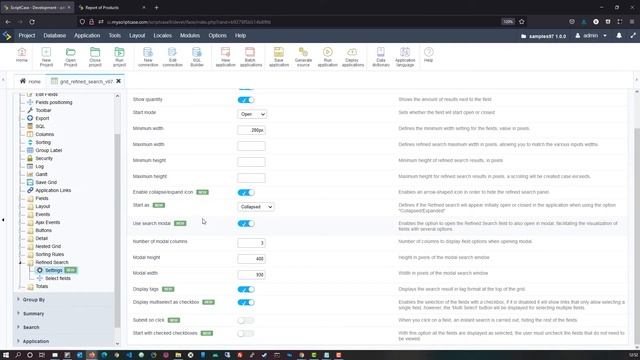
Task: Click the Open Project icon
Action: click(x=70, y=57)
